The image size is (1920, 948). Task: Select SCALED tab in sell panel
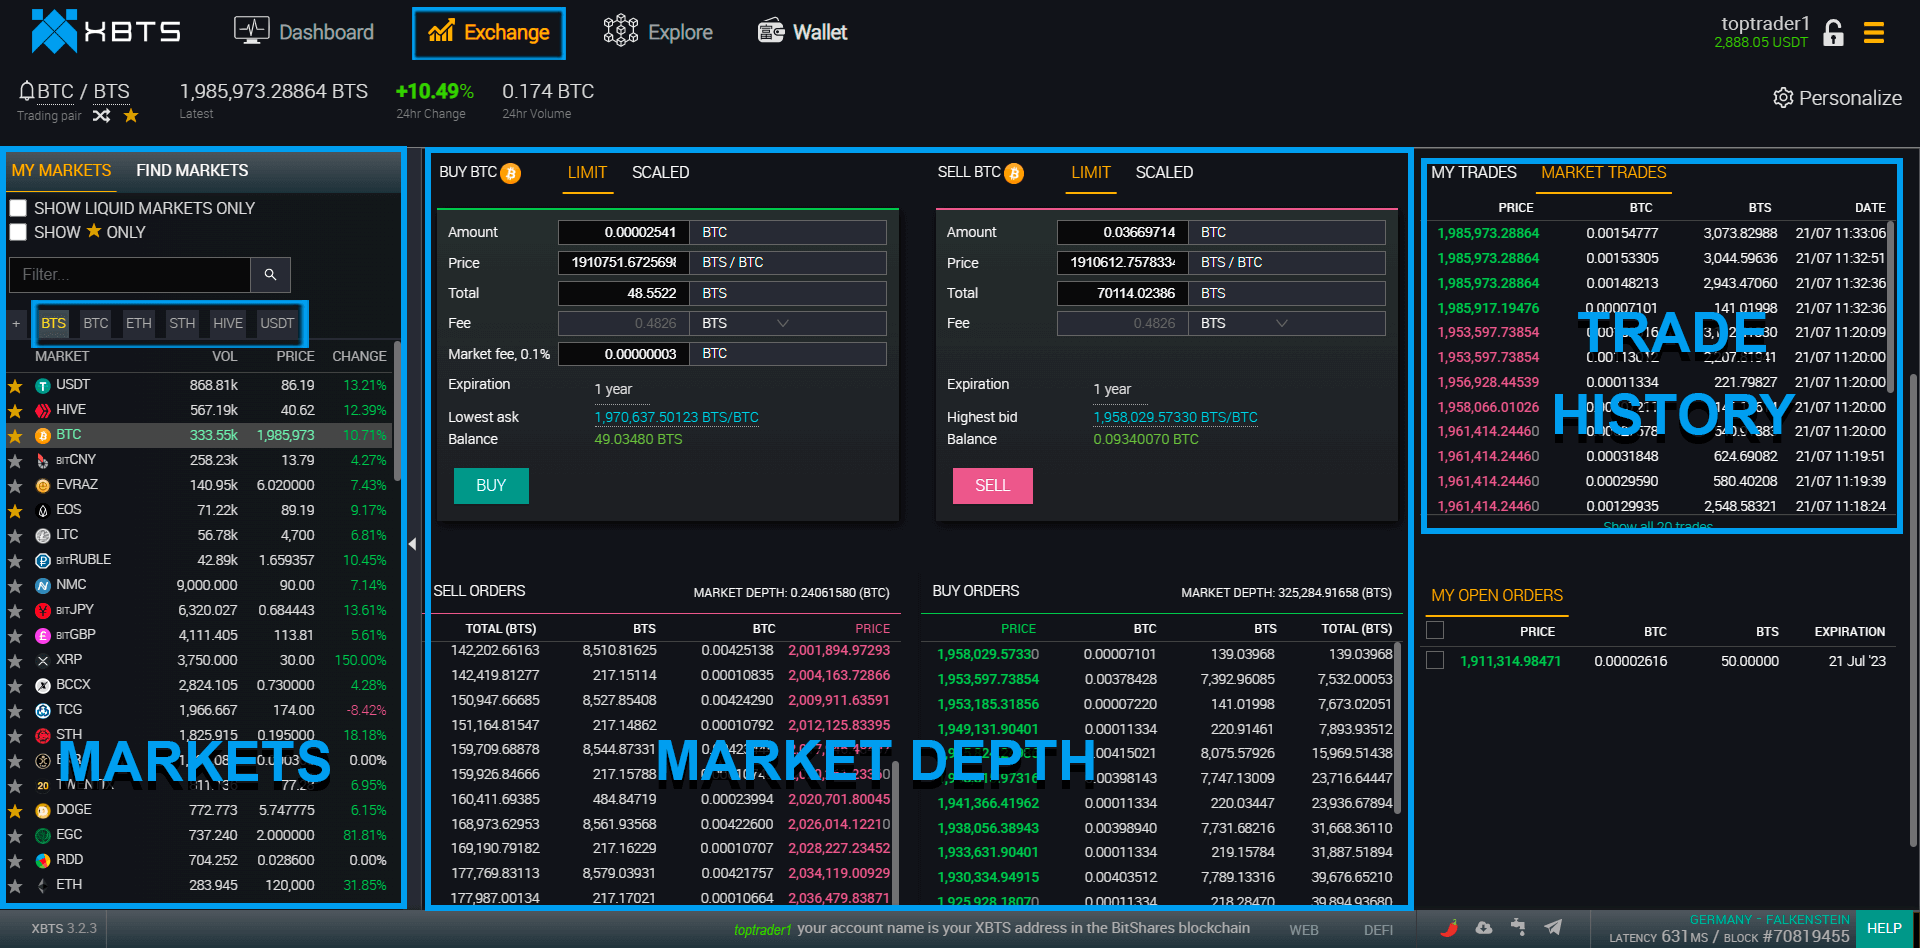[1164, 173]
